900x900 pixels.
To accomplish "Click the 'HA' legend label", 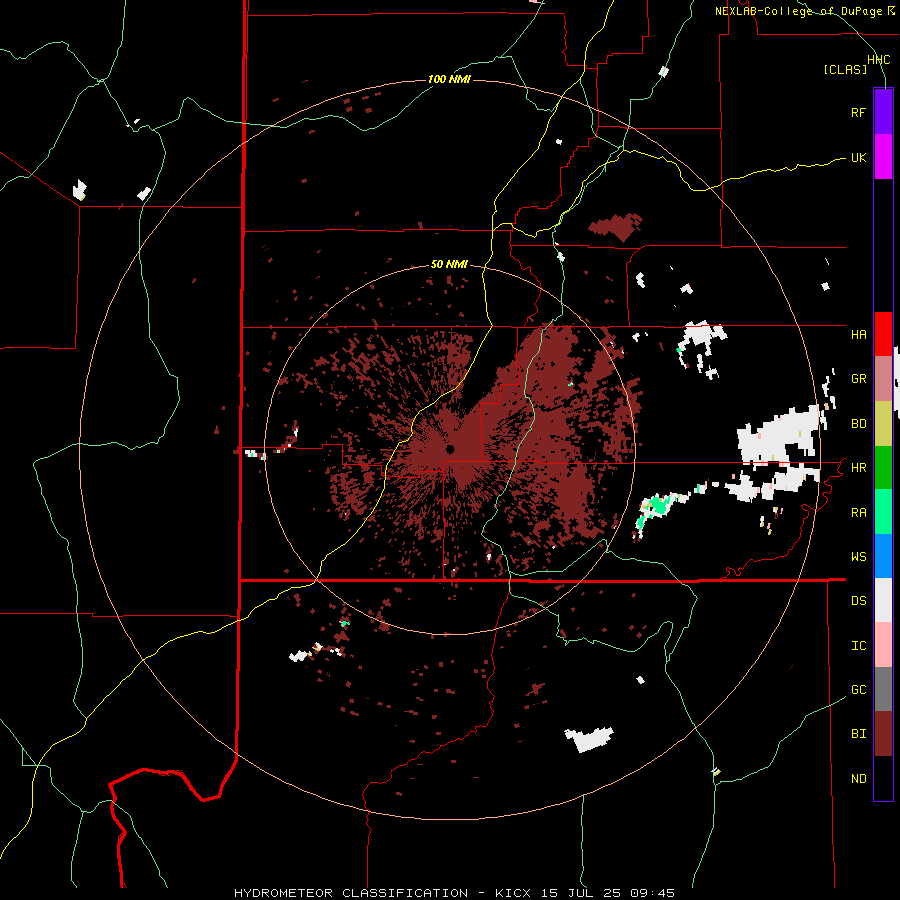I will click(858, 334).
